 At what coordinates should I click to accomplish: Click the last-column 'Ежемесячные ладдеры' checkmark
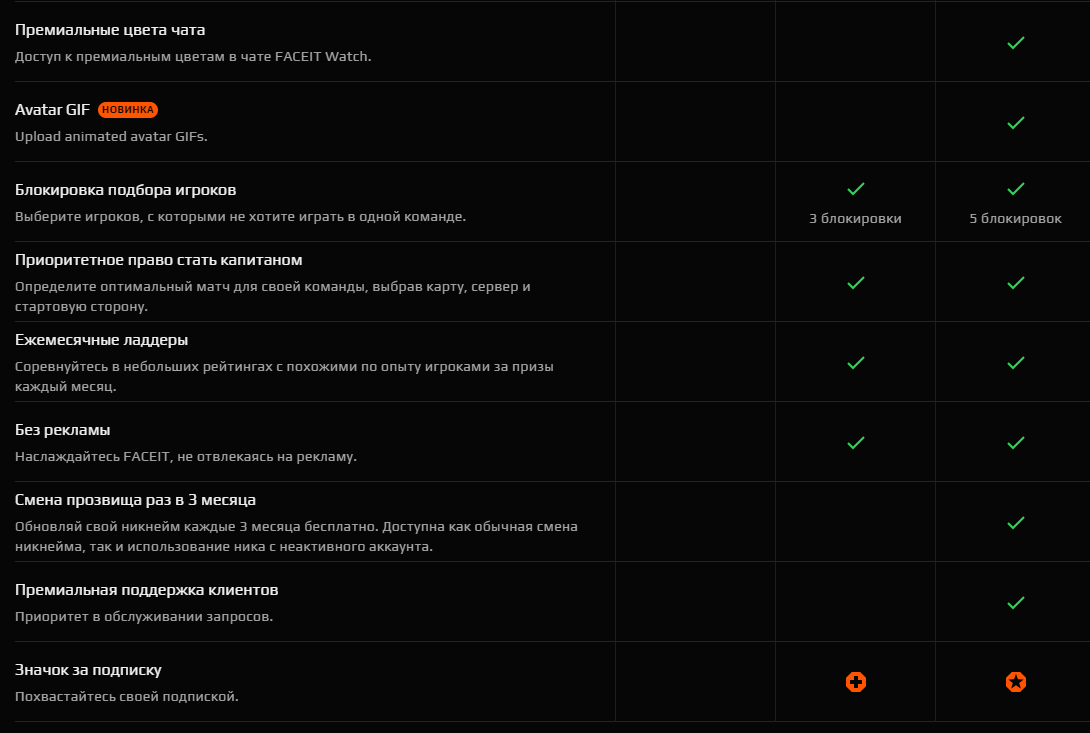click(1016, 363)
